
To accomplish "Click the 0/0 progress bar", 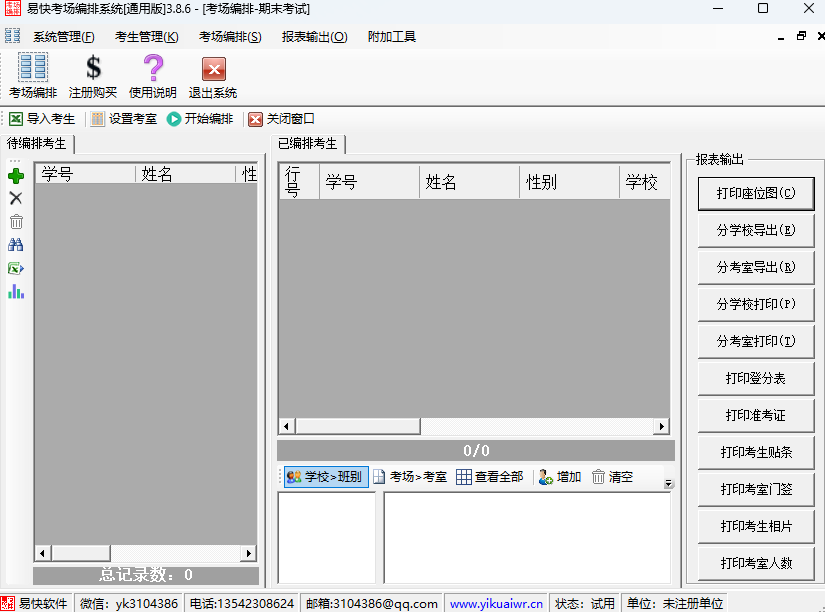I will (x=476, y=450).
